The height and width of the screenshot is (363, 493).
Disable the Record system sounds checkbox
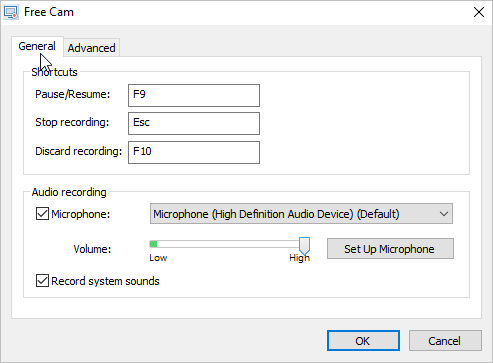click(42, 281)
